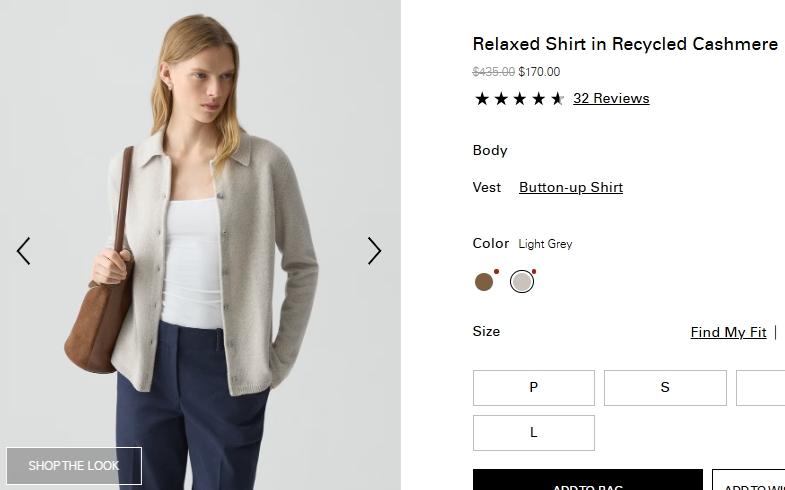
Task: Advance to the next product photo
Action: [374, 251]
